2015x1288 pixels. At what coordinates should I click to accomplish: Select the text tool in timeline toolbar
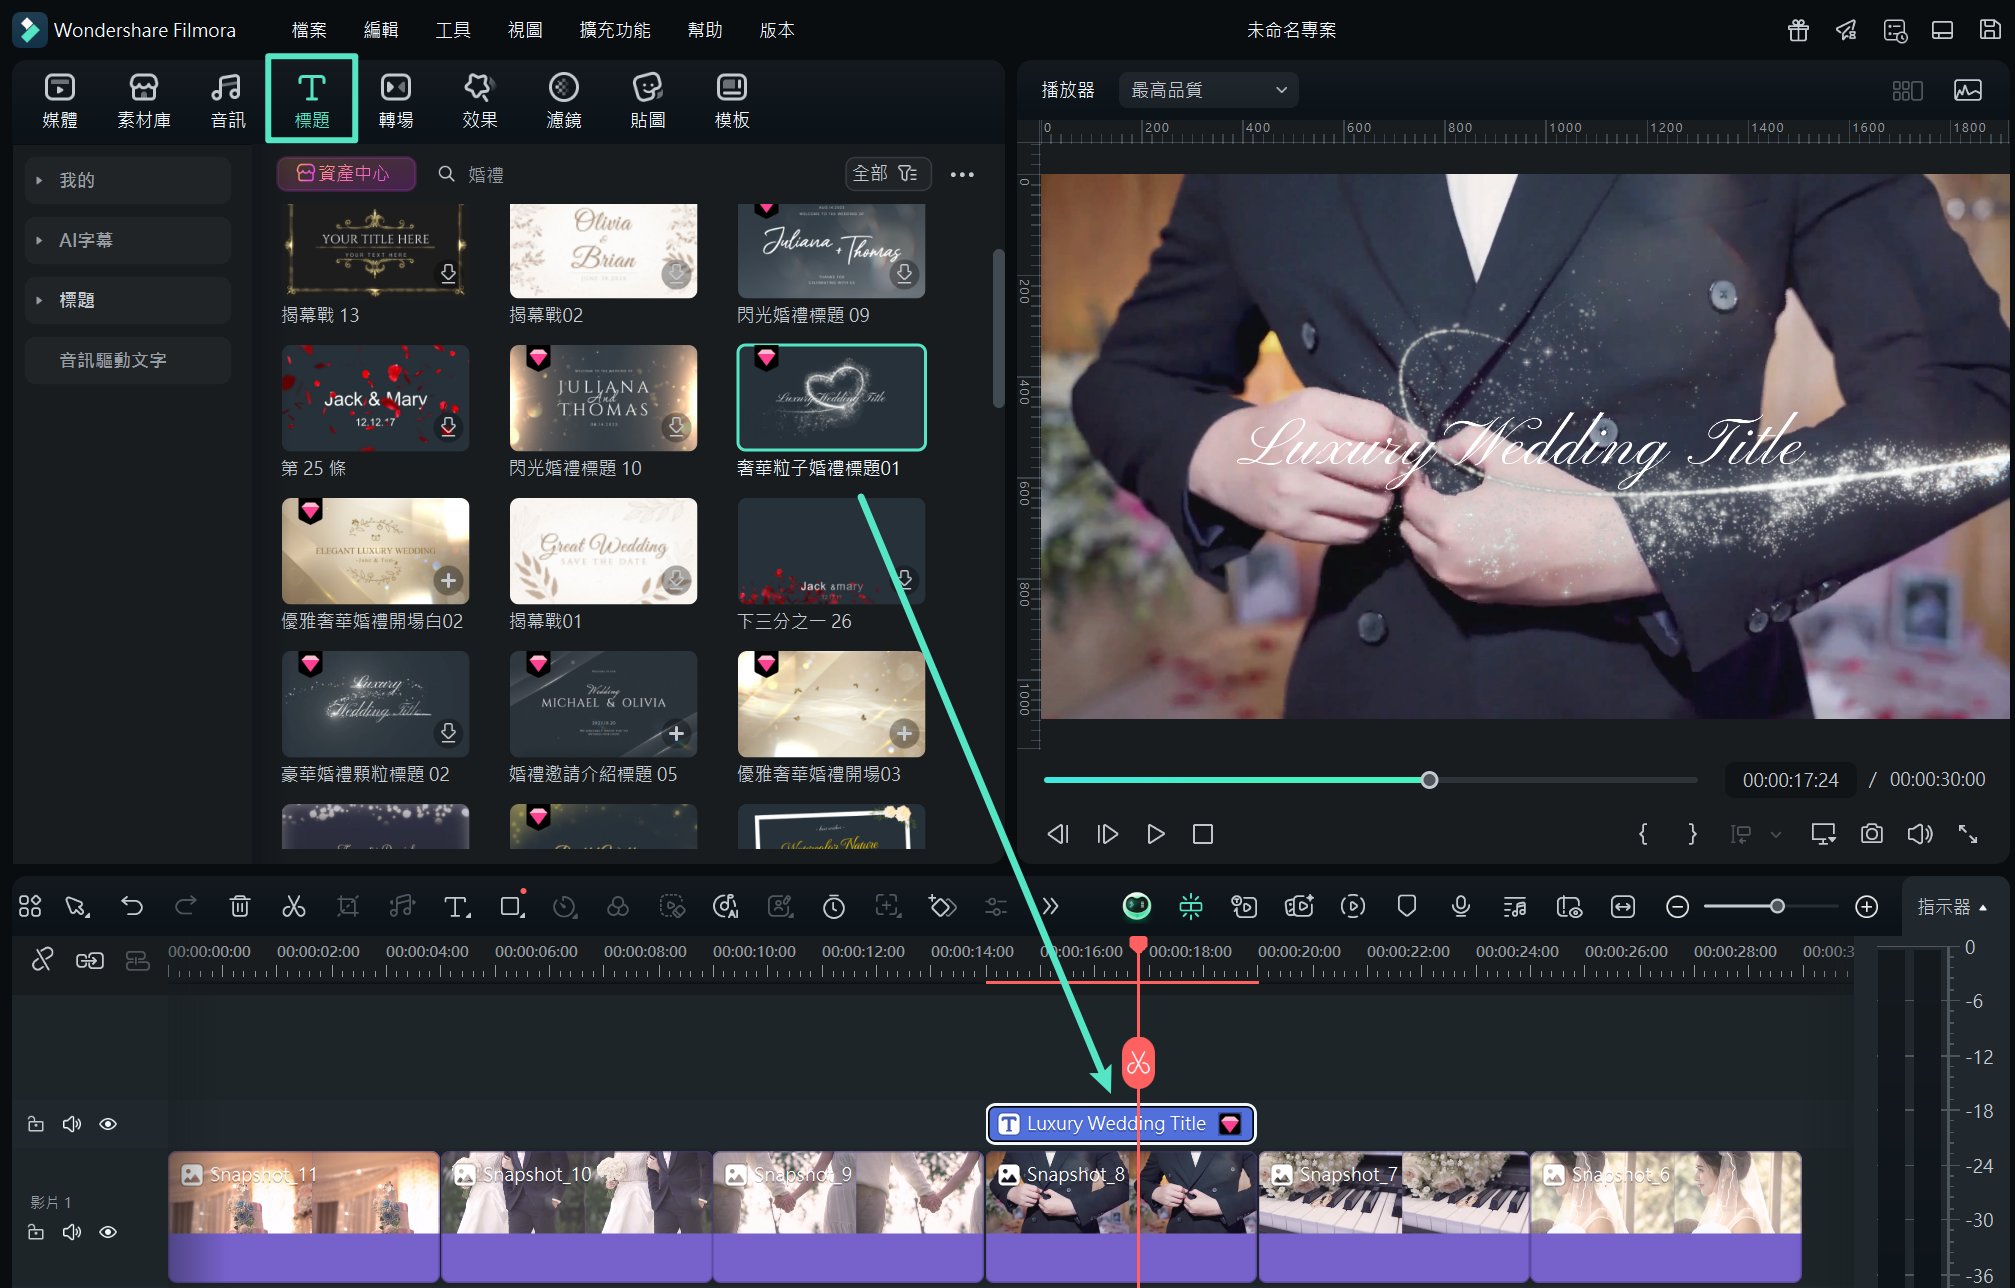[x=456, y=906]
